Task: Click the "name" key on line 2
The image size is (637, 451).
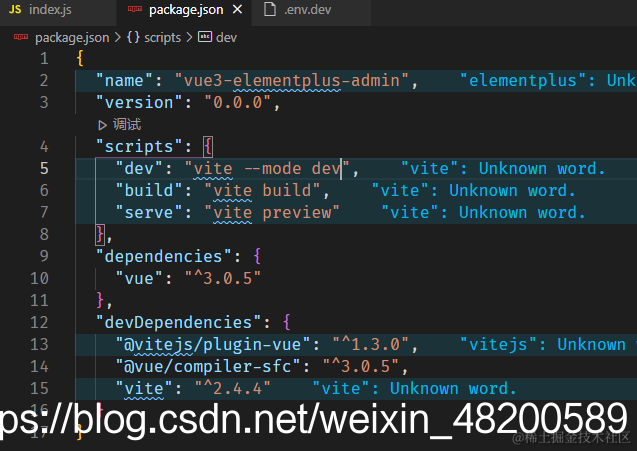Action: pos(124,80)
